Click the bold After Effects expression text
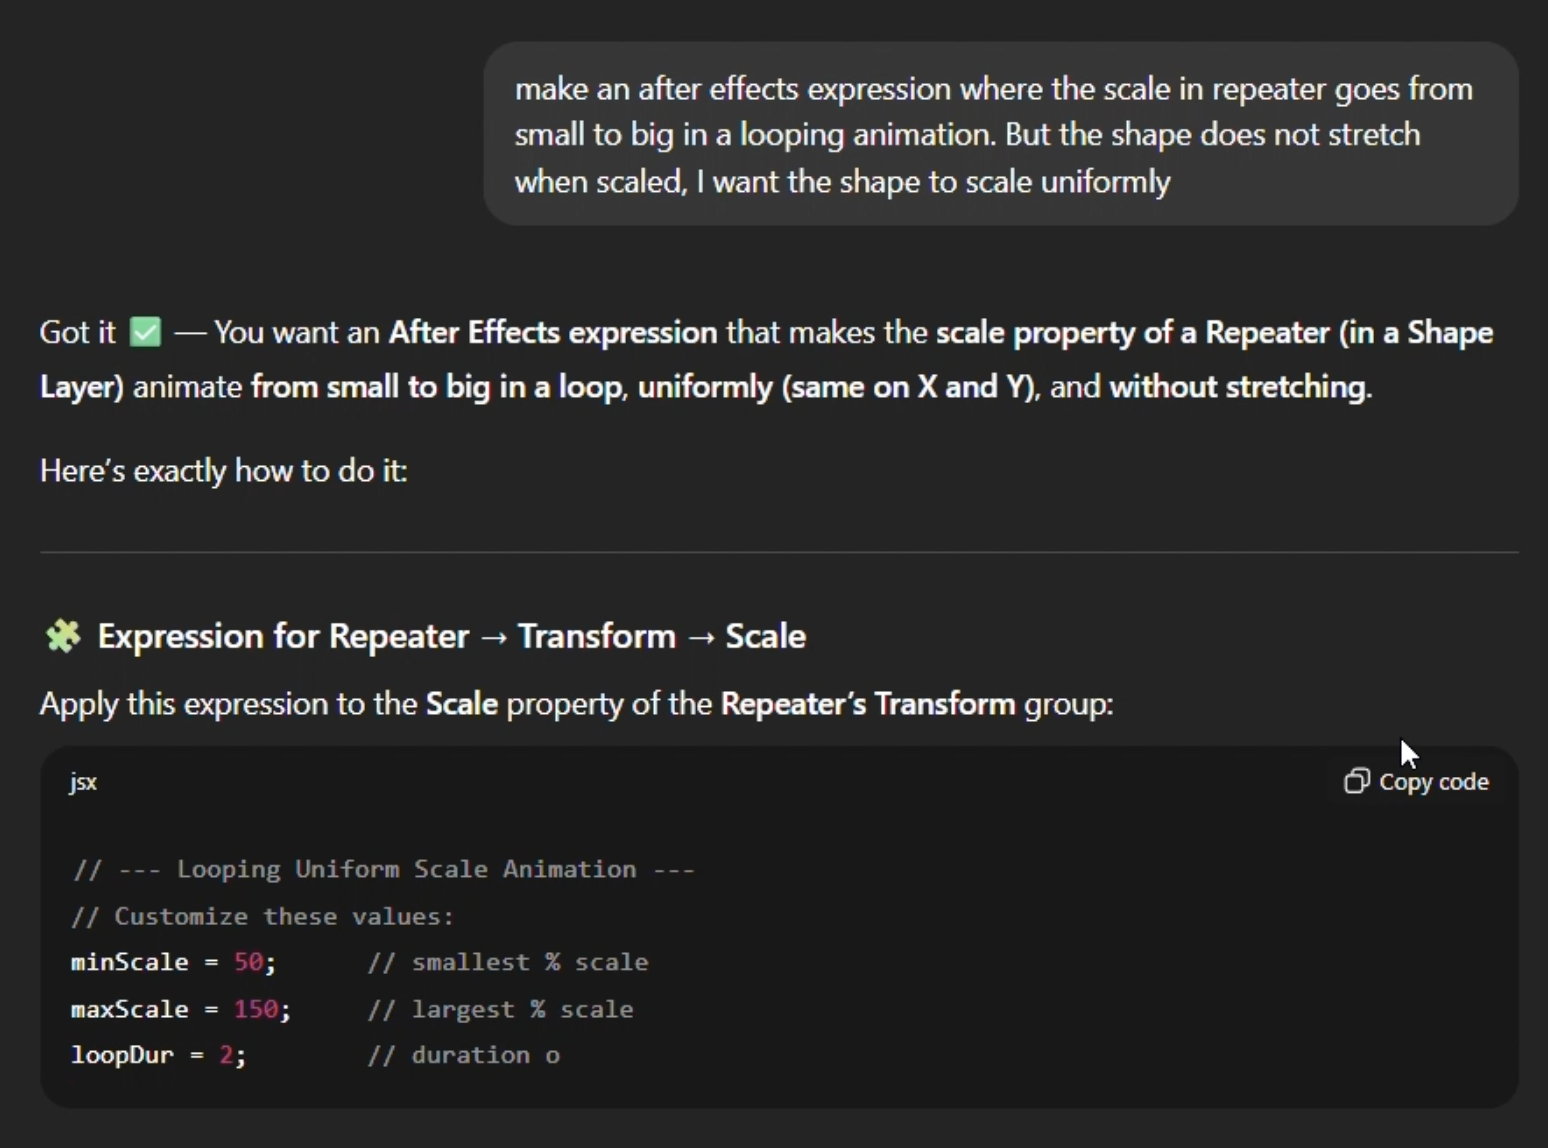Screen dimensions: 1548x1148 point(552,332)
